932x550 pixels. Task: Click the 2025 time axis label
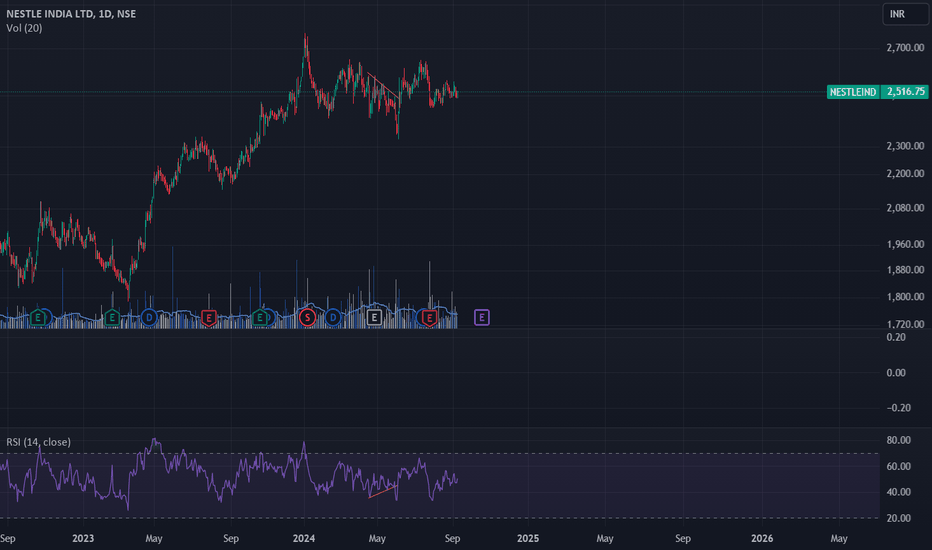[528, 539]
